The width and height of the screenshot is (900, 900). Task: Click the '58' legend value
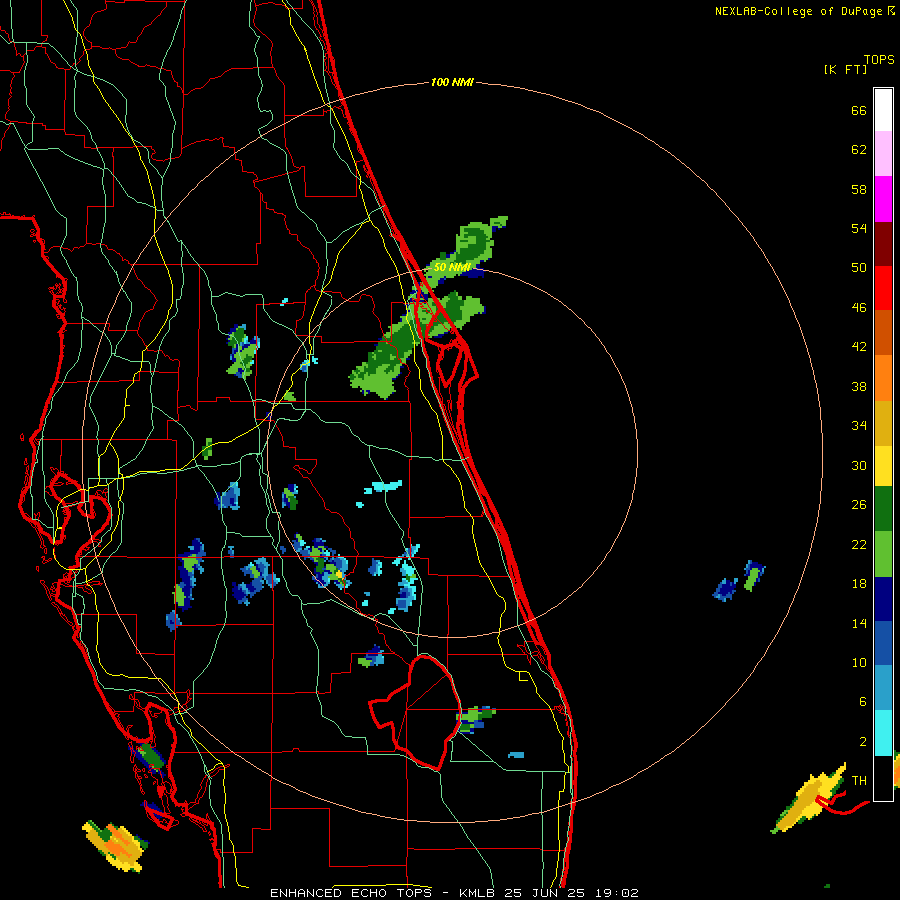(859, 189)
